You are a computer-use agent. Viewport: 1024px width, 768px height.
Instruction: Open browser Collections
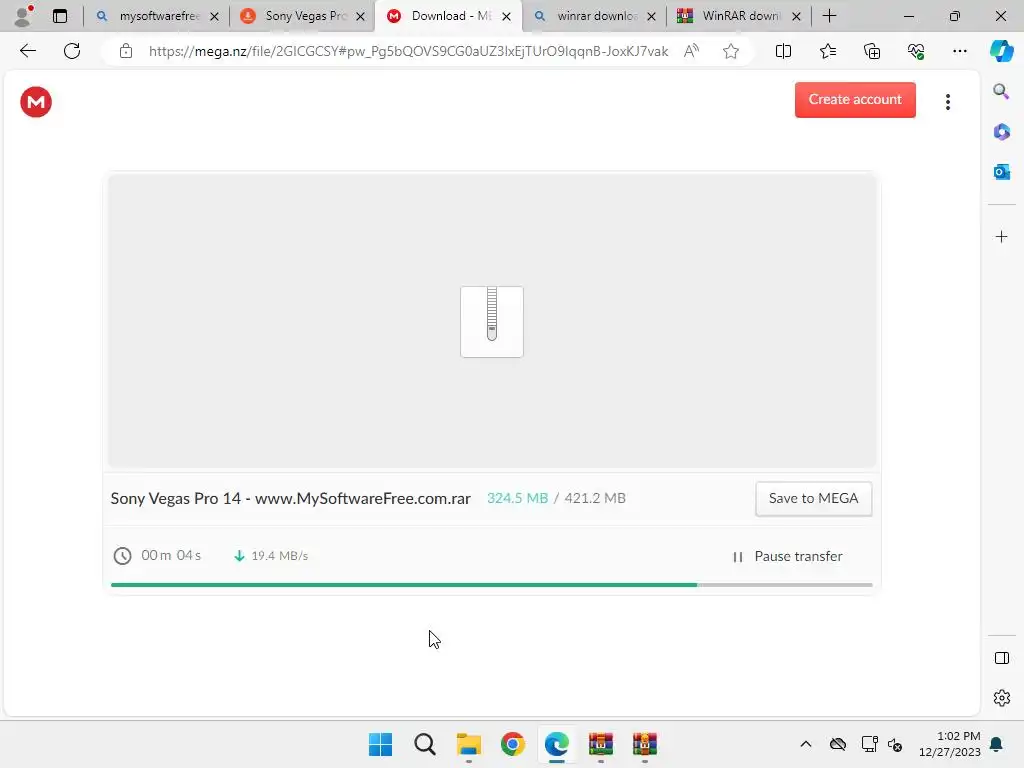coord(872,51)
